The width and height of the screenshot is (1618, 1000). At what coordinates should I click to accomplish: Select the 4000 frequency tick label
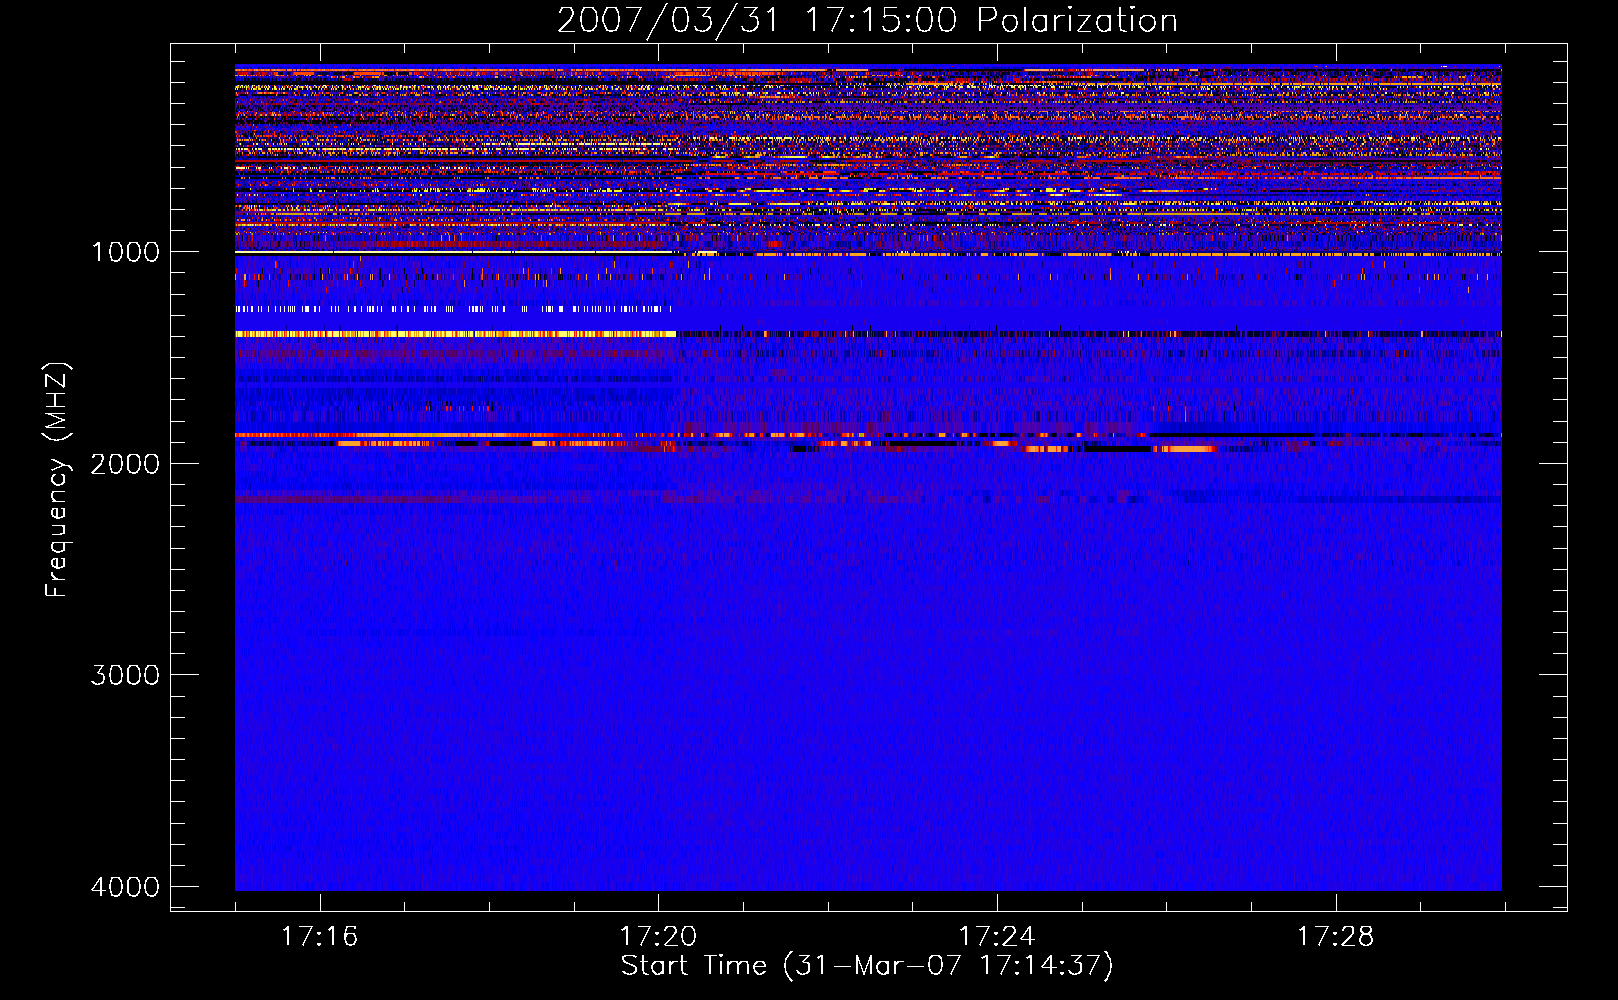point(125,887)
